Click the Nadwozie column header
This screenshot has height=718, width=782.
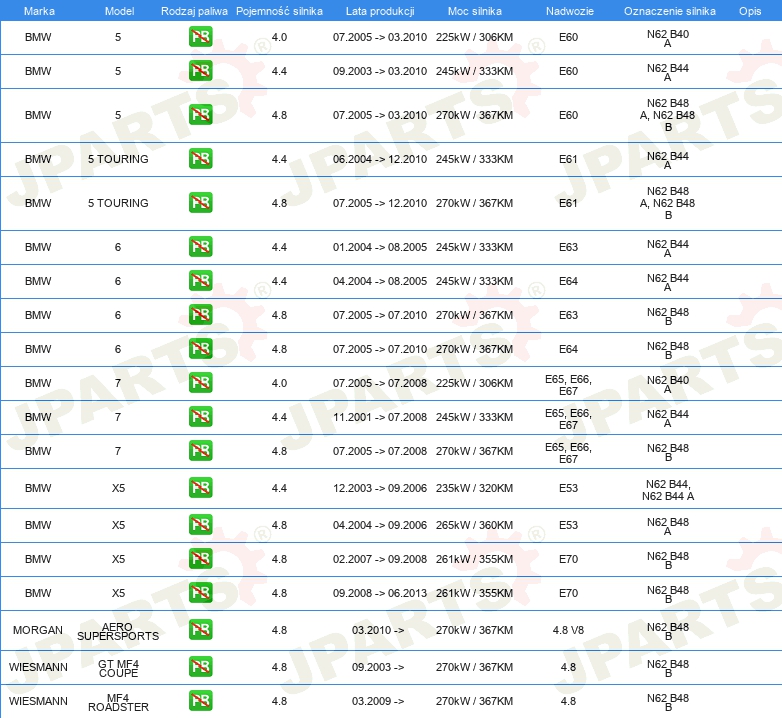coord(570,11)
